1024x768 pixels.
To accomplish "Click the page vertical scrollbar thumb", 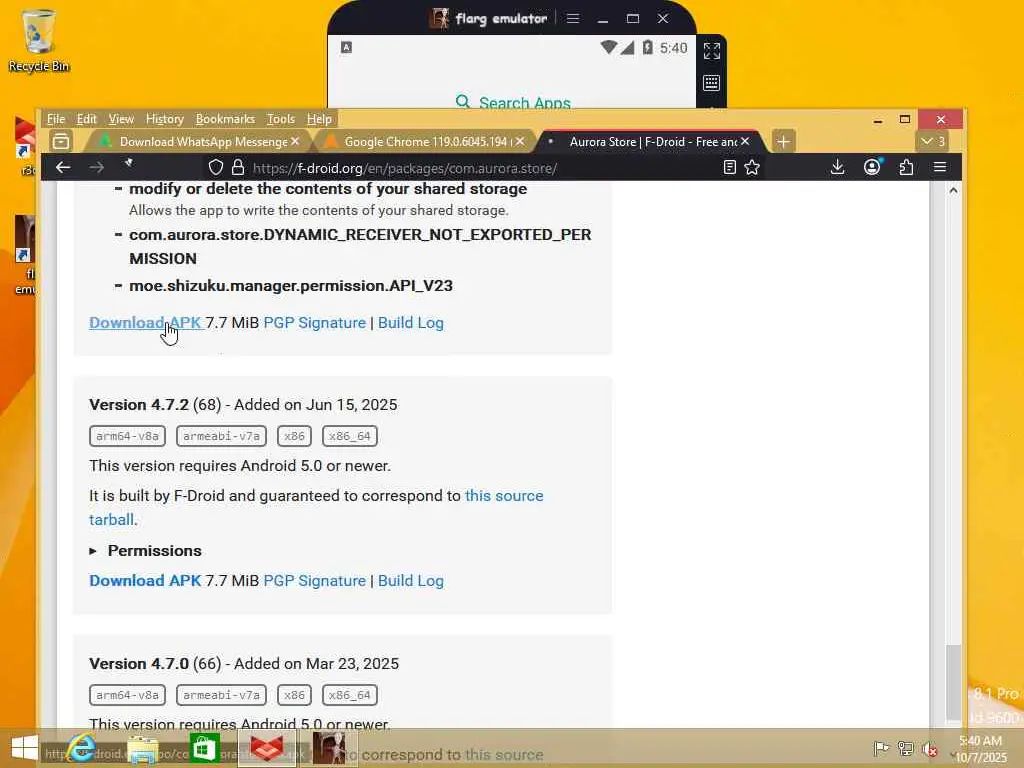I will click(x=953, y=681).
